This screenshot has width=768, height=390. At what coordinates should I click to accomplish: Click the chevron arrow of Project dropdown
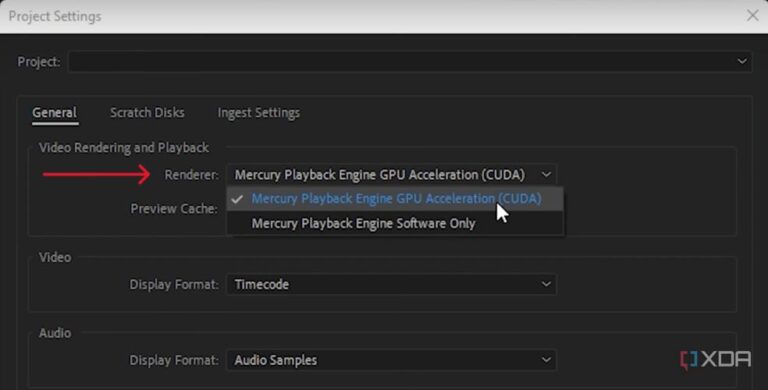[x=742, y=62]
